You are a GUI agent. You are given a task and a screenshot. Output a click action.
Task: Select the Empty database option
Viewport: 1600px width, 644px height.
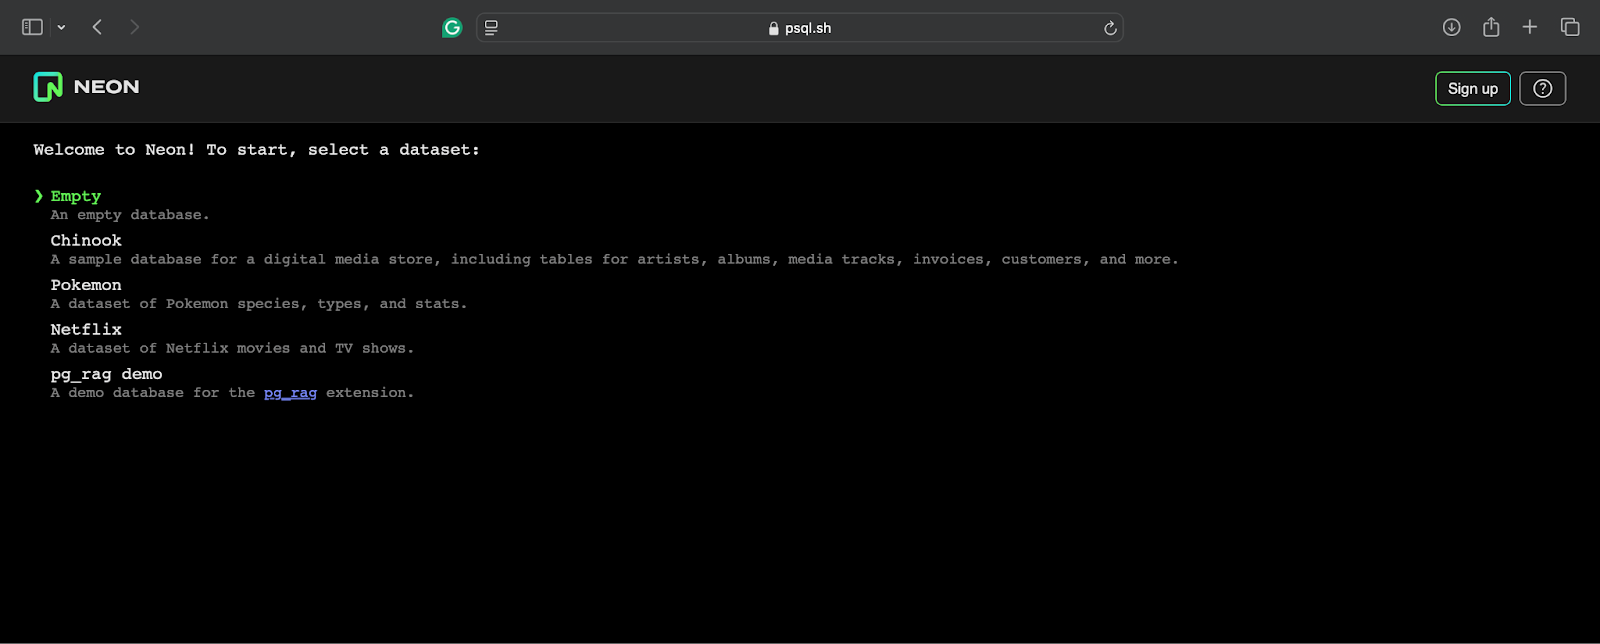click(x=76, y=196)
